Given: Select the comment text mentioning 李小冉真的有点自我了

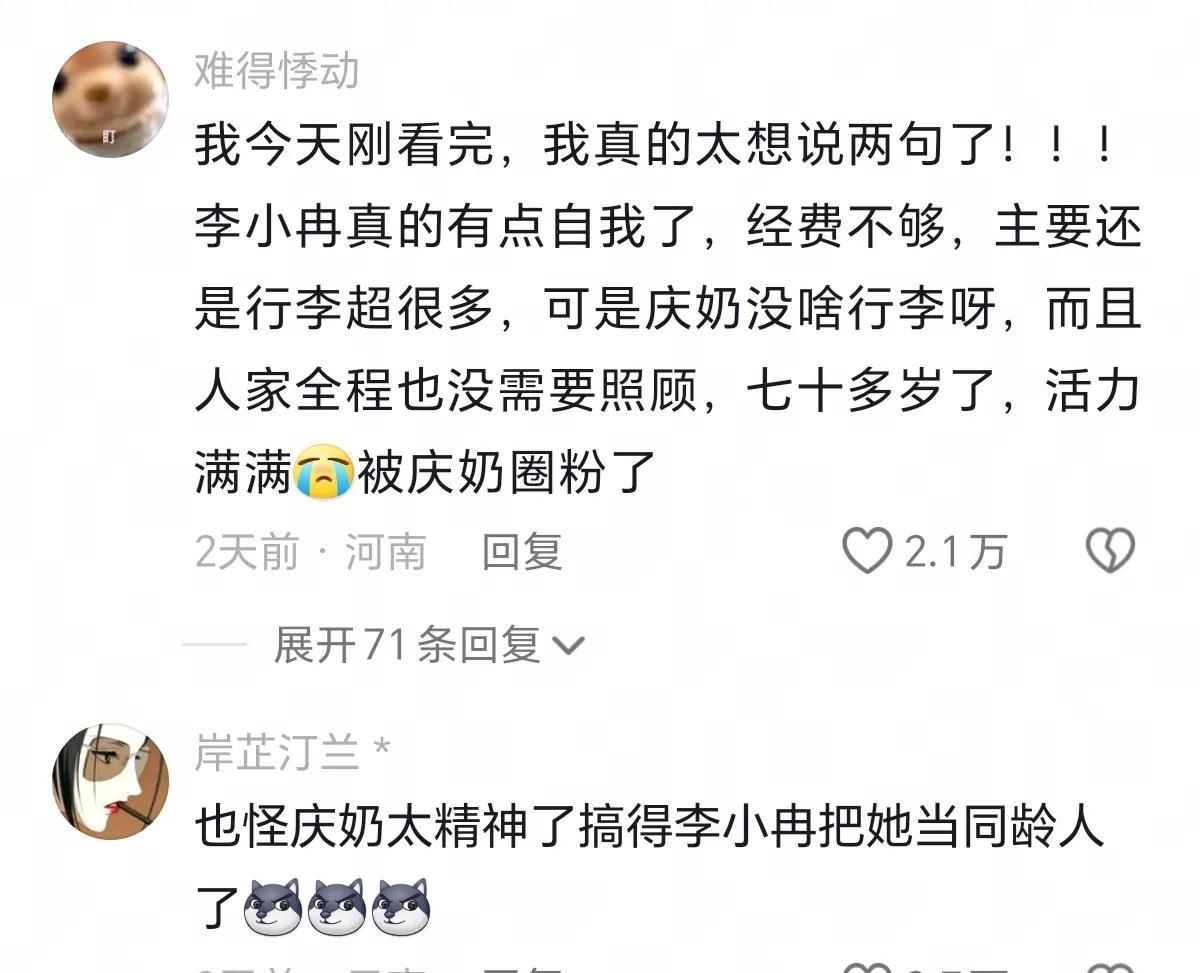Looking at the screenshot, I should click(667, 310).
